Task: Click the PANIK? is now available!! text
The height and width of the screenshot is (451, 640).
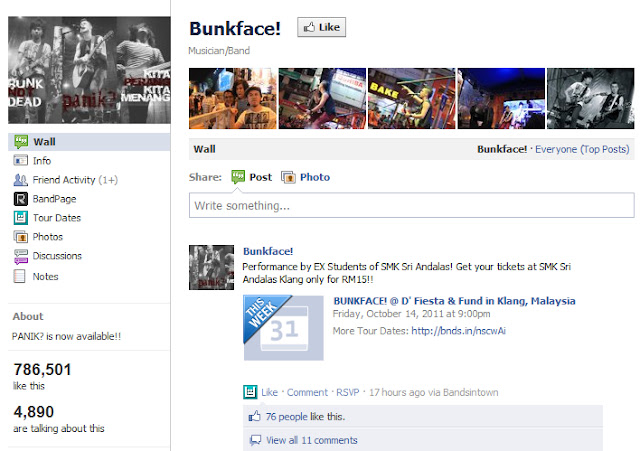Action: click(x=66, y=336)
